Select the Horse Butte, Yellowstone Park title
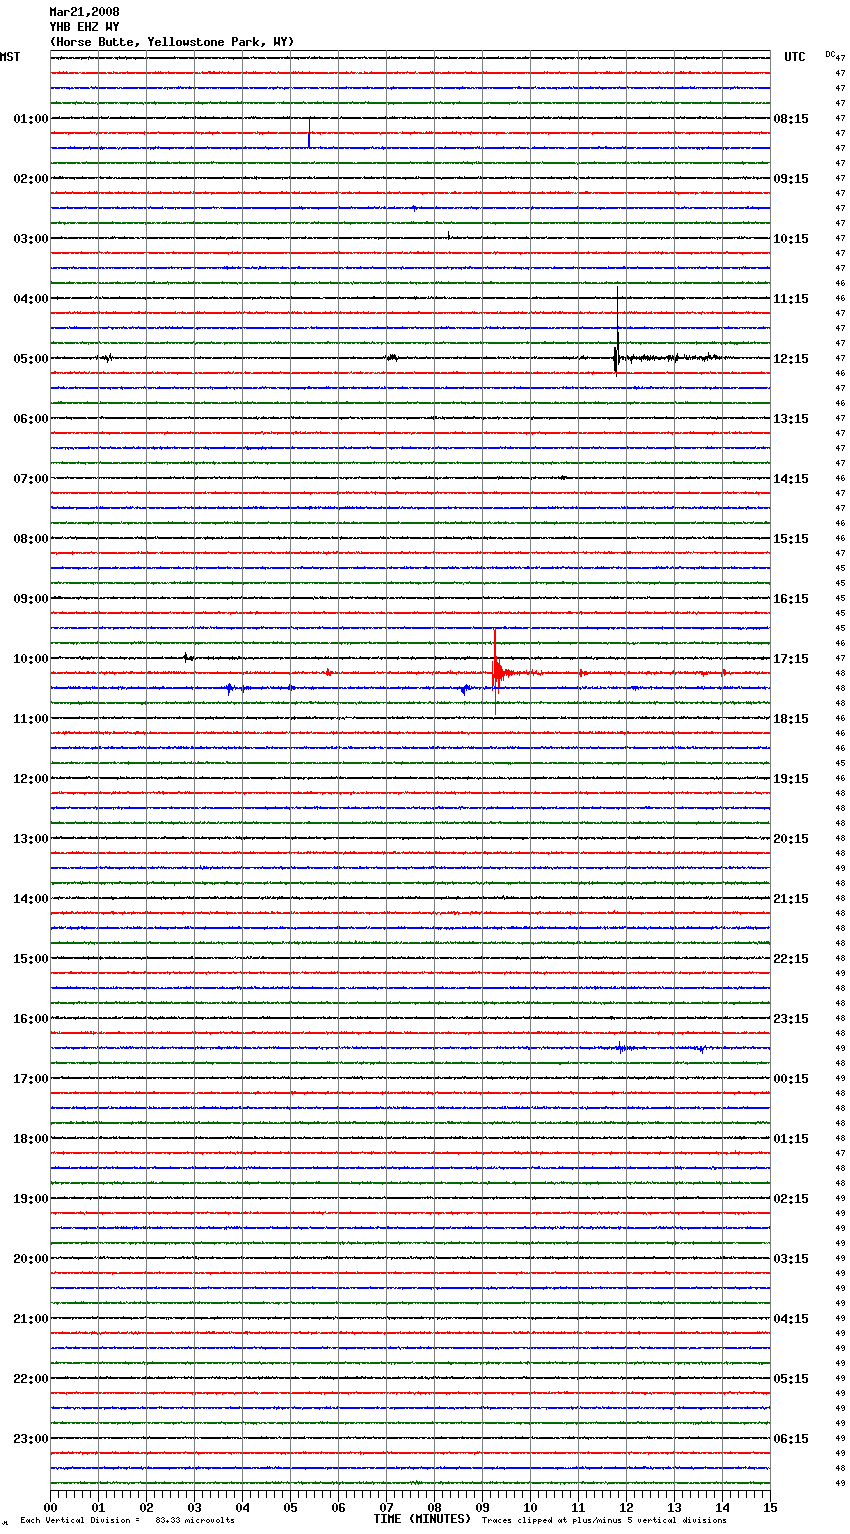Viewport: 850px width, 1534px height. 172,42
